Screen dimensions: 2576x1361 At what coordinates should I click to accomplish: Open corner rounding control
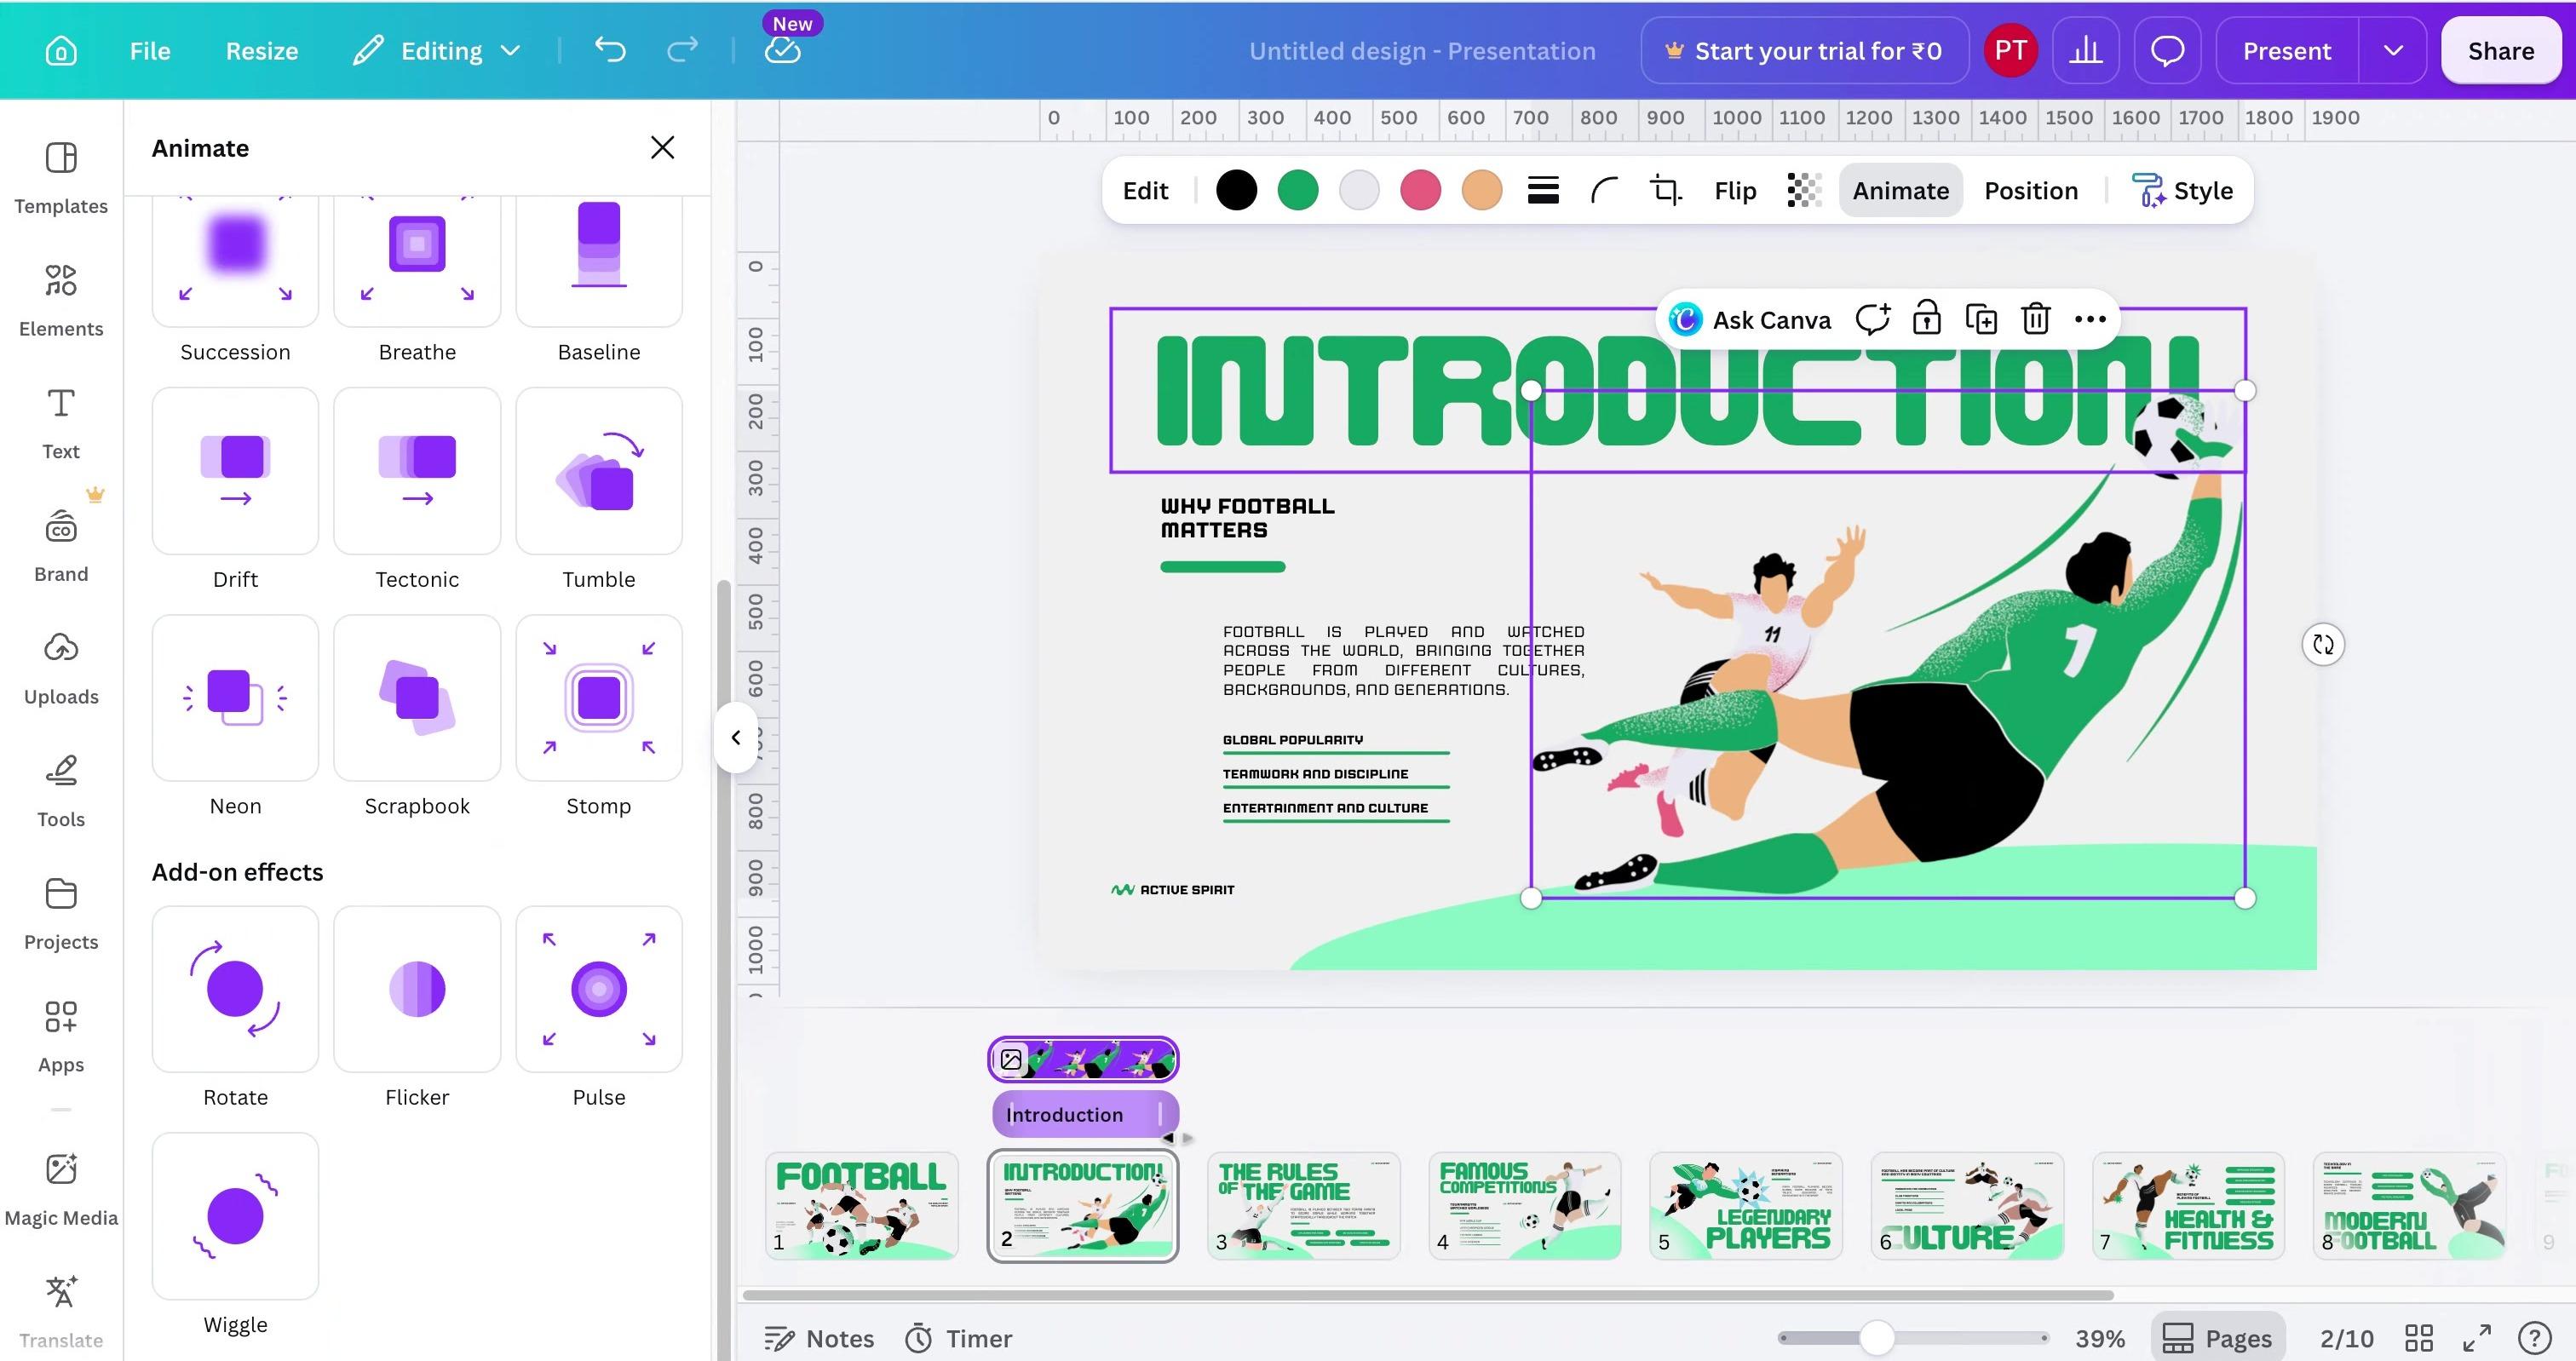(1604, 190)
